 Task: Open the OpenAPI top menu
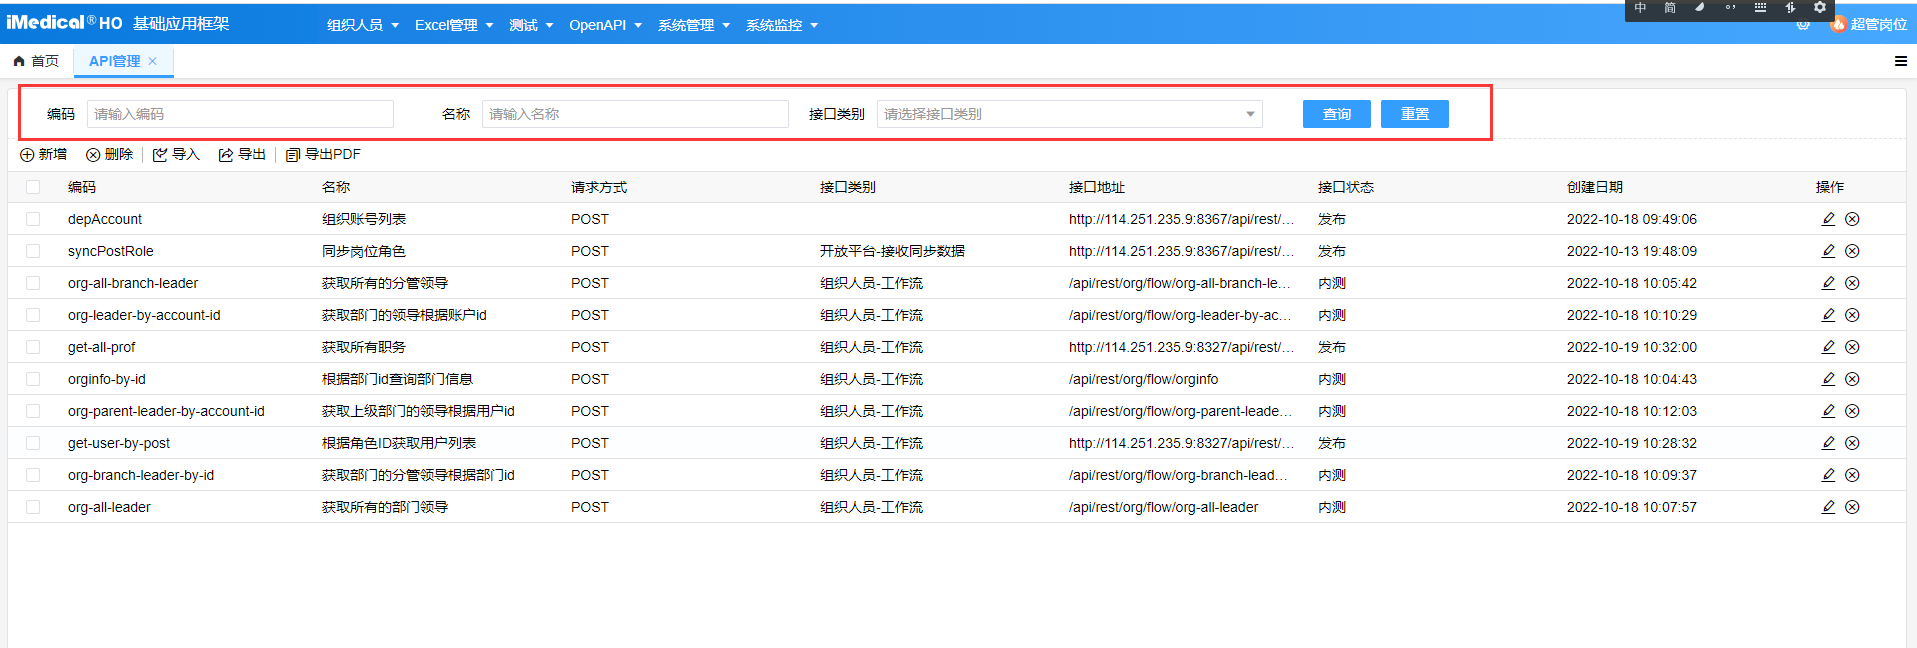click(x=604, y=25)
